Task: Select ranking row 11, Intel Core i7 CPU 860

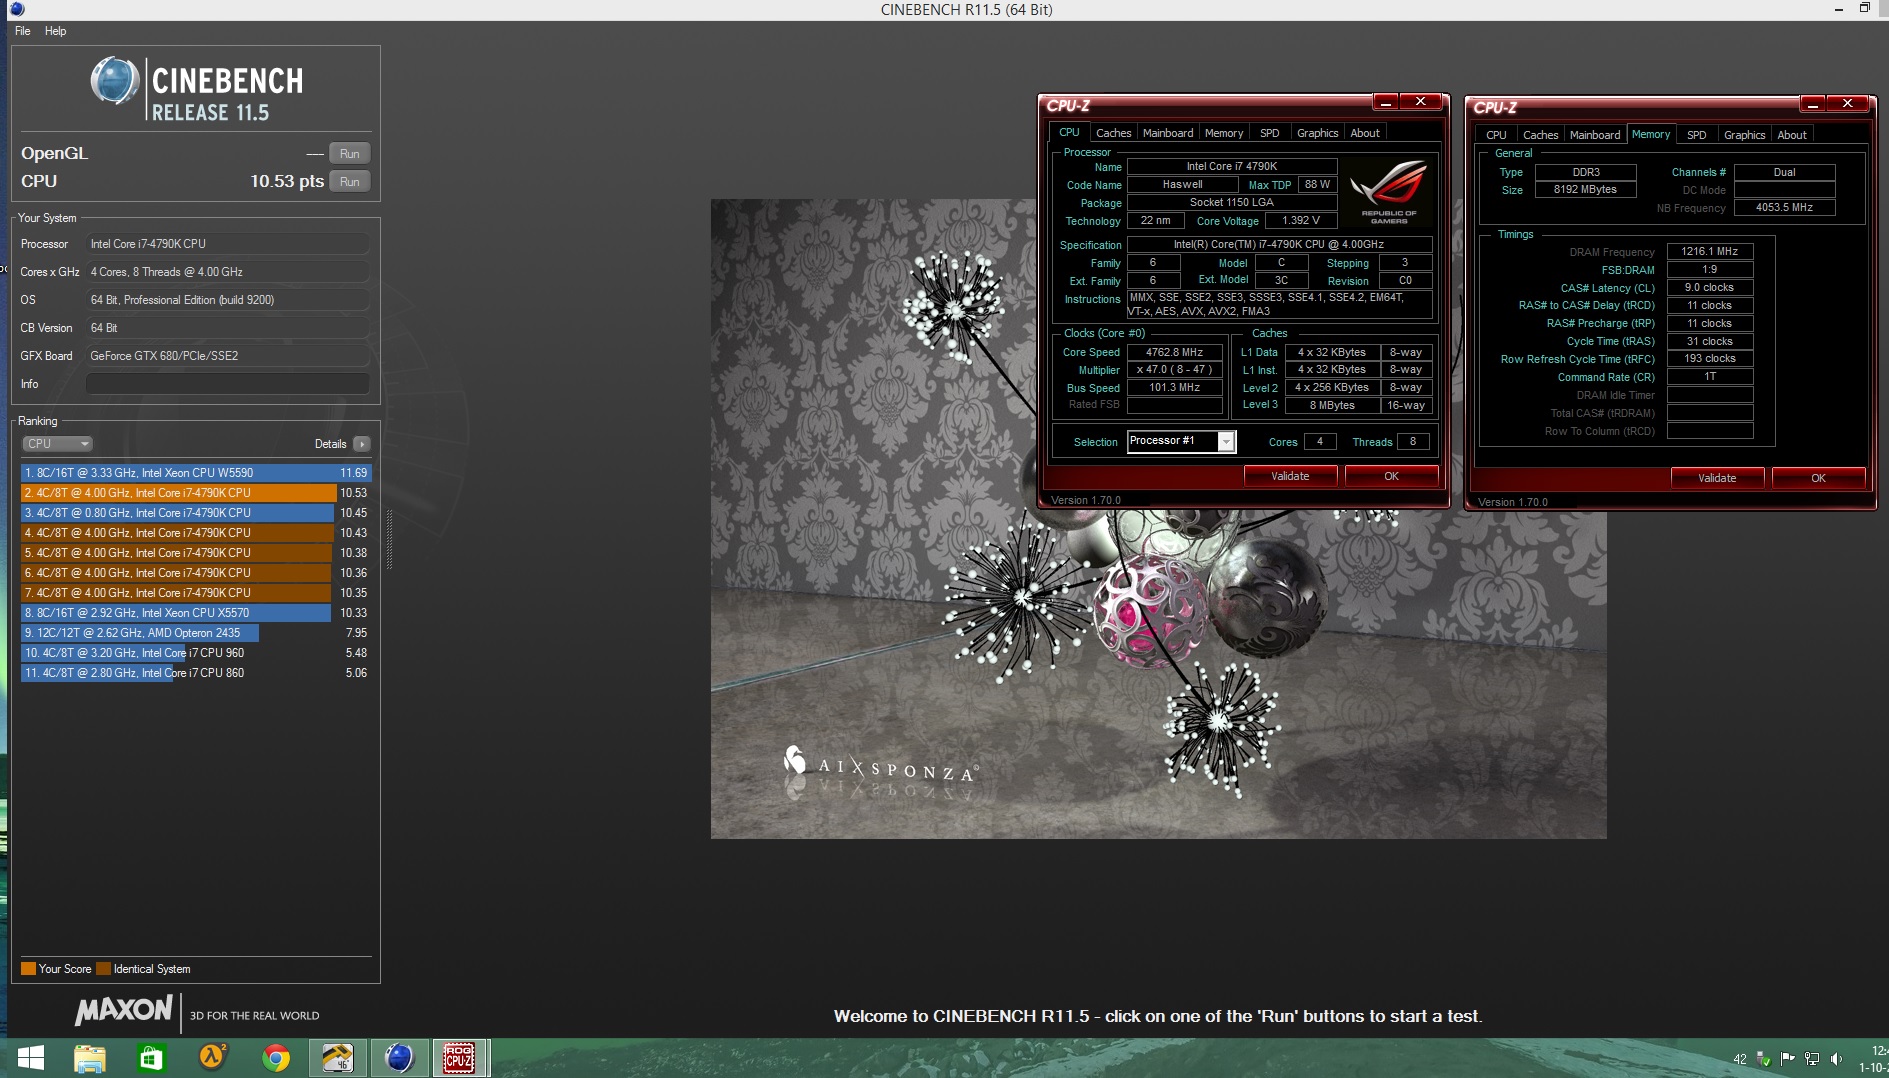Action: click(196, 673)
